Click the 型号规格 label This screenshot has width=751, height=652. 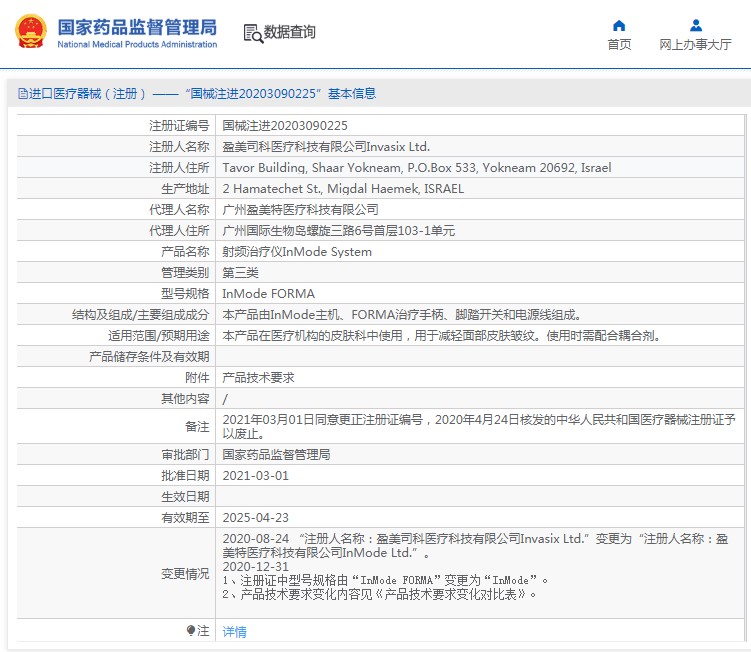(185, 294)
